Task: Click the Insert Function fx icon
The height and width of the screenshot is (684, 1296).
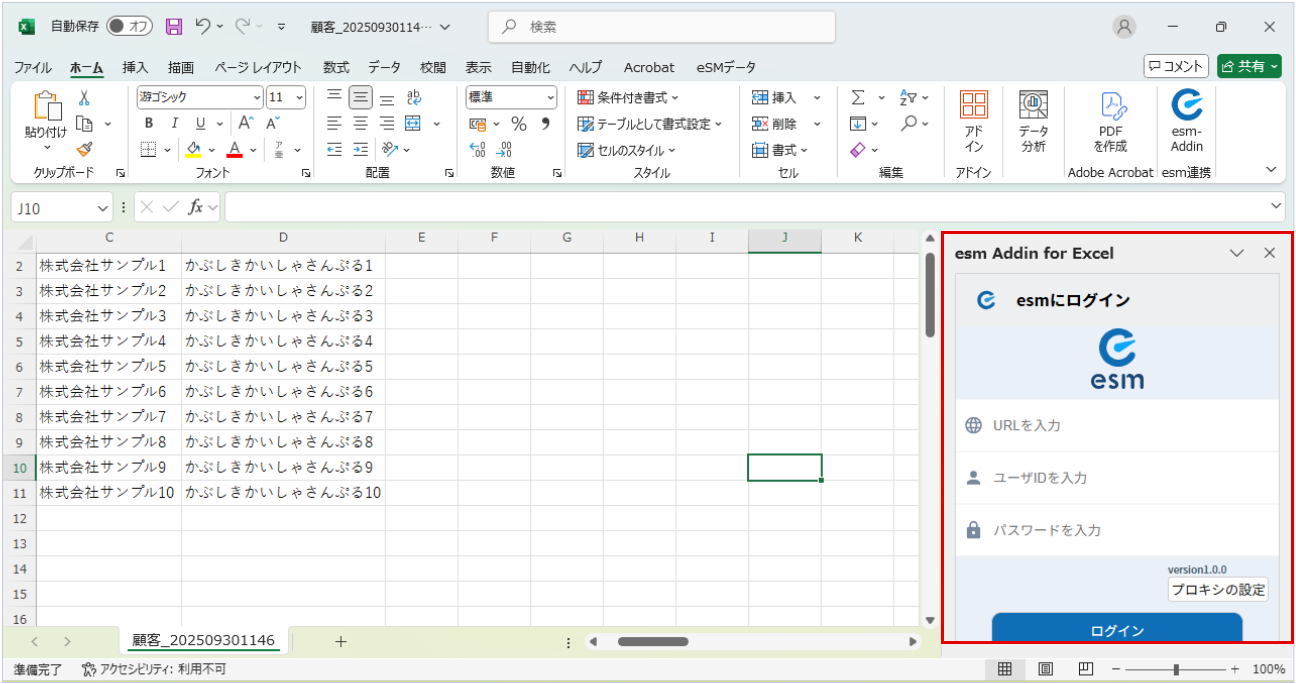Action: point(196,207)
